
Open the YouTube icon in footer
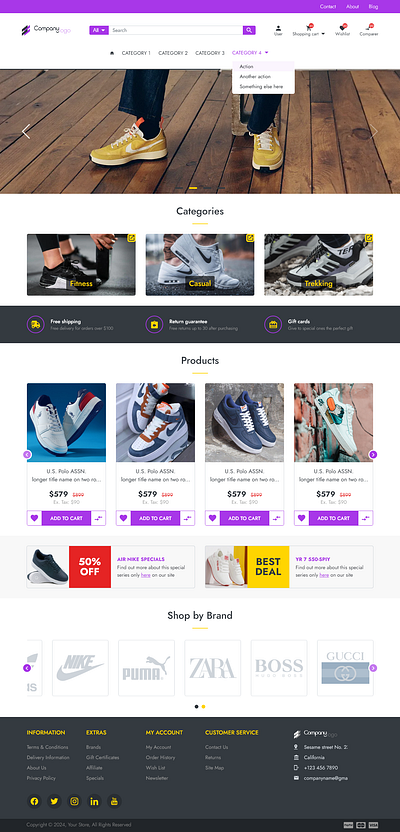click(114, 801)
